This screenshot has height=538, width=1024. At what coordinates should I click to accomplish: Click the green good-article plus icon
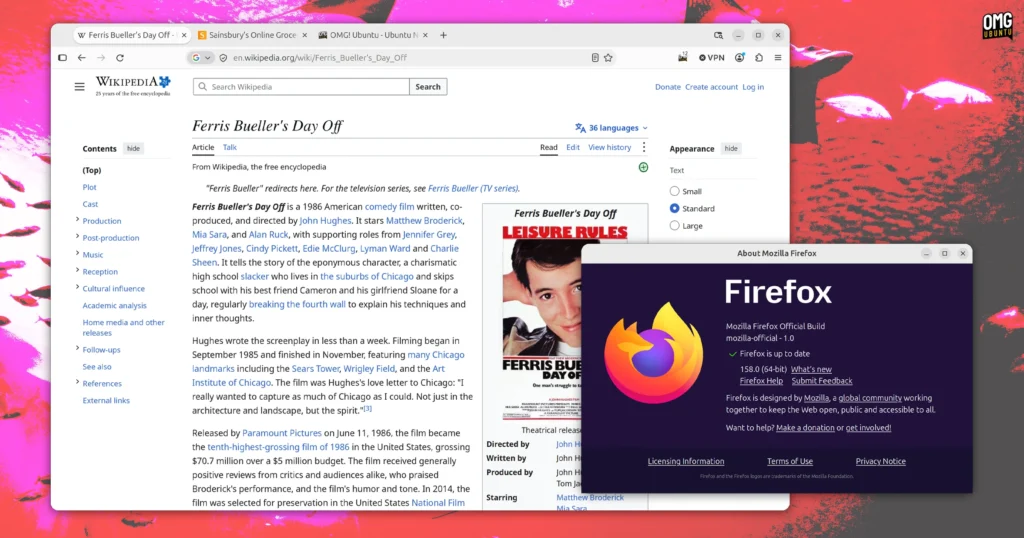click(643, 167)
